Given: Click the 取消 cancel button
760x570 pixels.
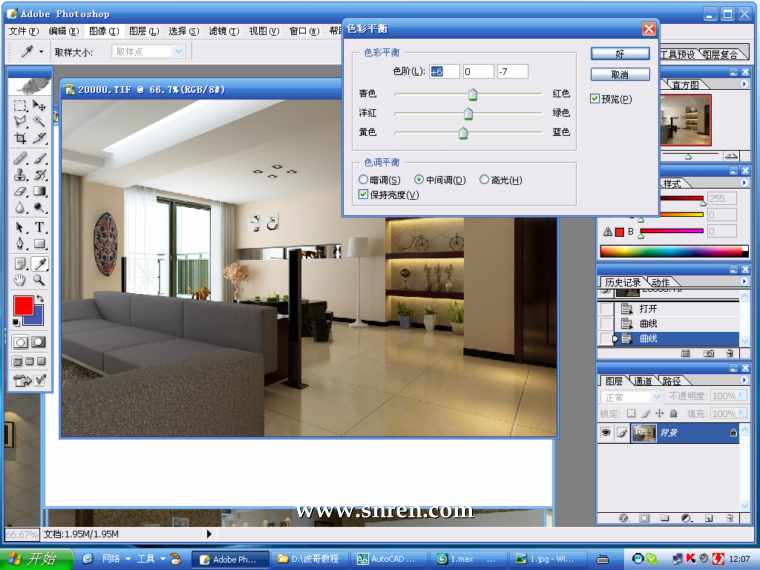Looking at the screenshot, I should [620, 75].
